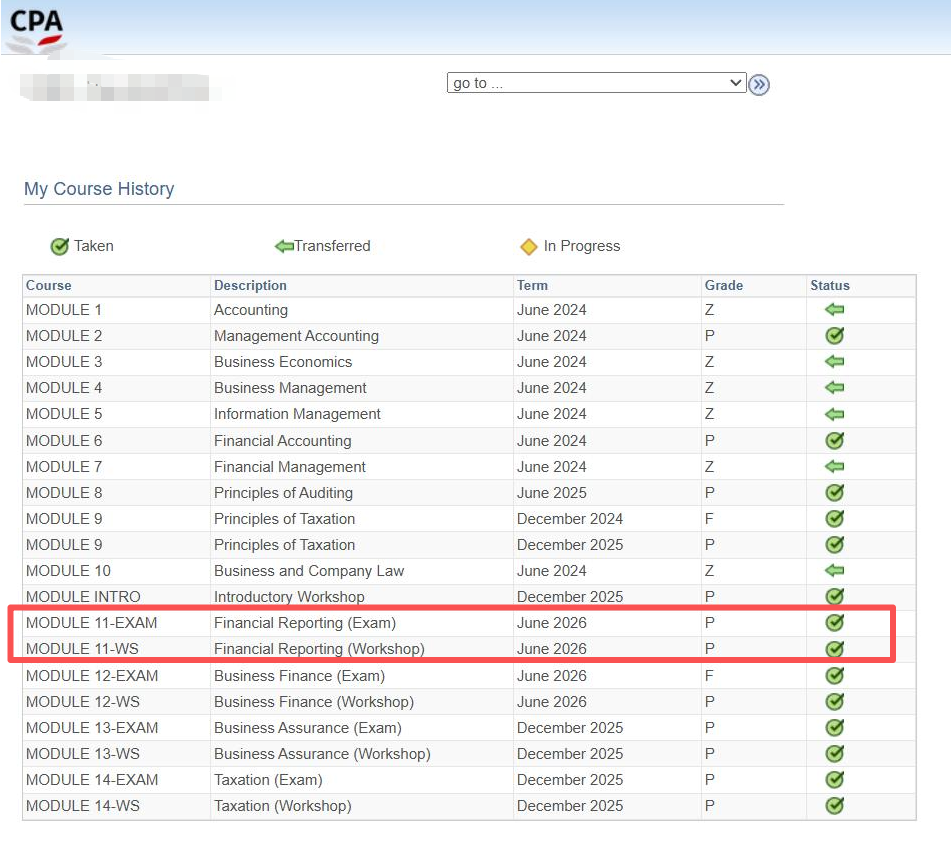Click the In Progress diamond icon
This screenshot has width=951, height=846.
tap(529, 247)
